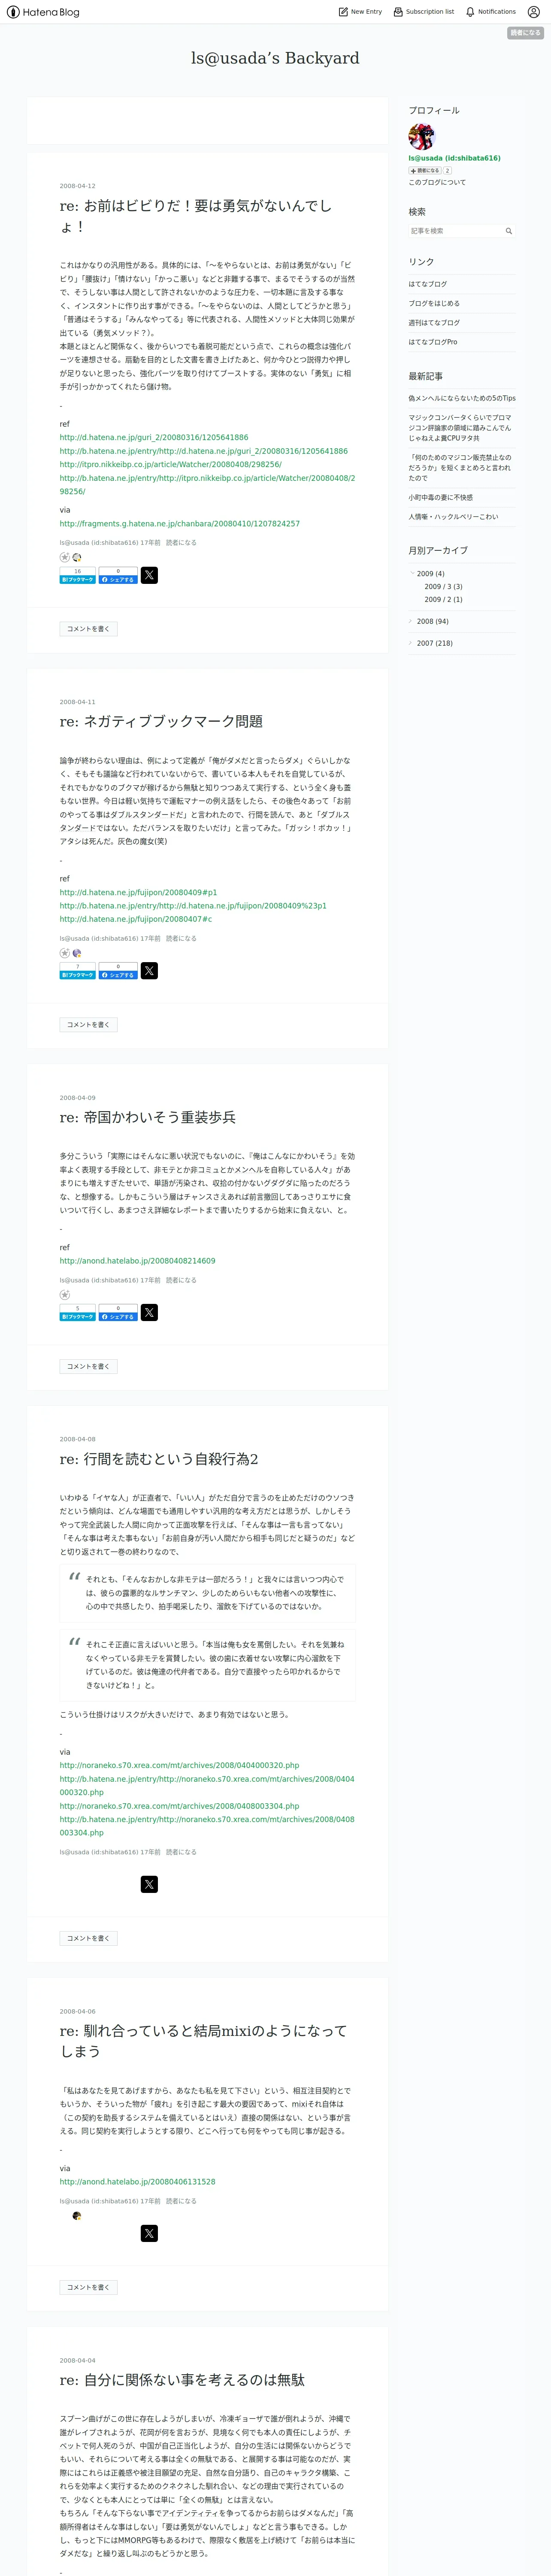Click Facebook シェアする on the 2008-04-12 post
Screen dimensions: 551x2576
(x=118, y=575)
